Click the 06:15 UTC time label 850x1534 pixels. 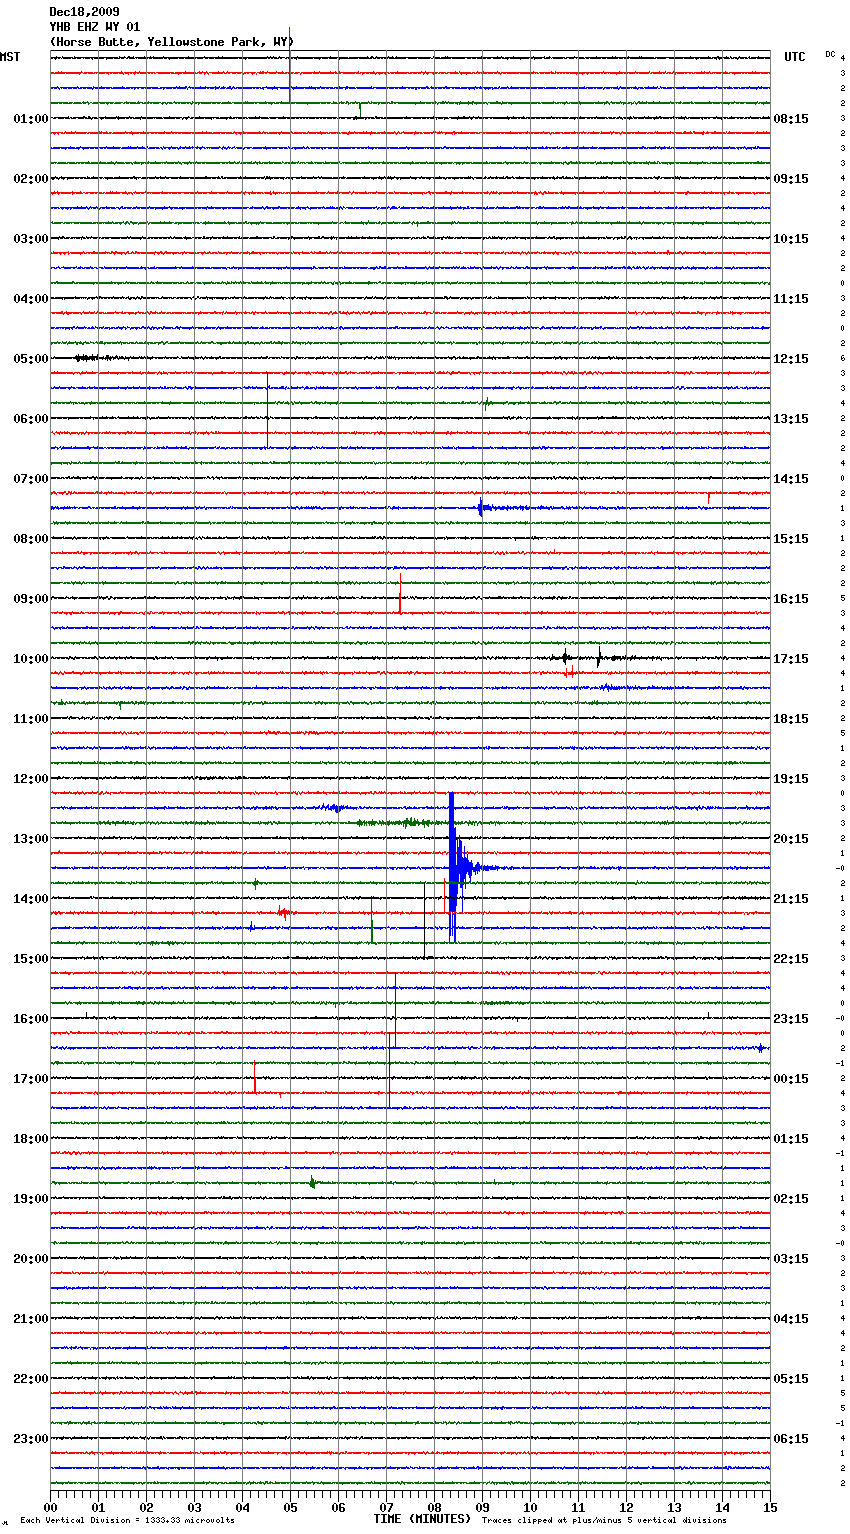(791, 1439)
